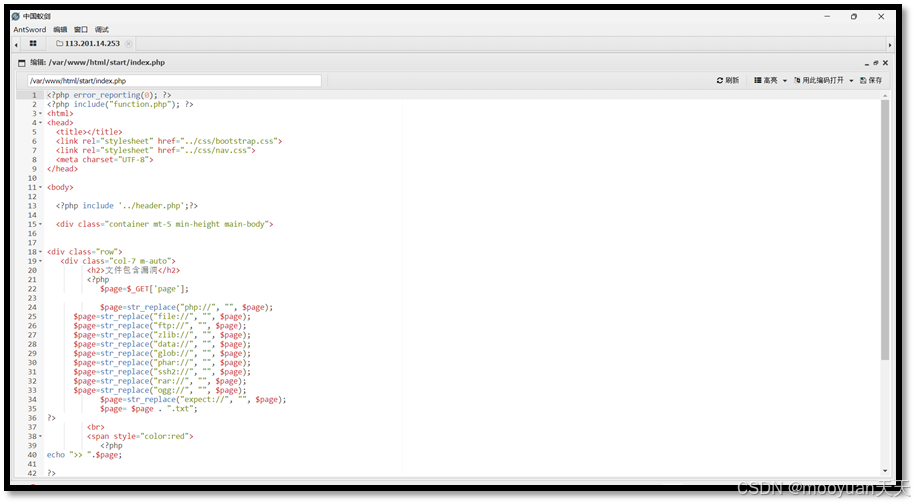This screenshot has width=915, height=504.
Task: Close the 113.201.14.253 tab
Action: pos(128,44)
